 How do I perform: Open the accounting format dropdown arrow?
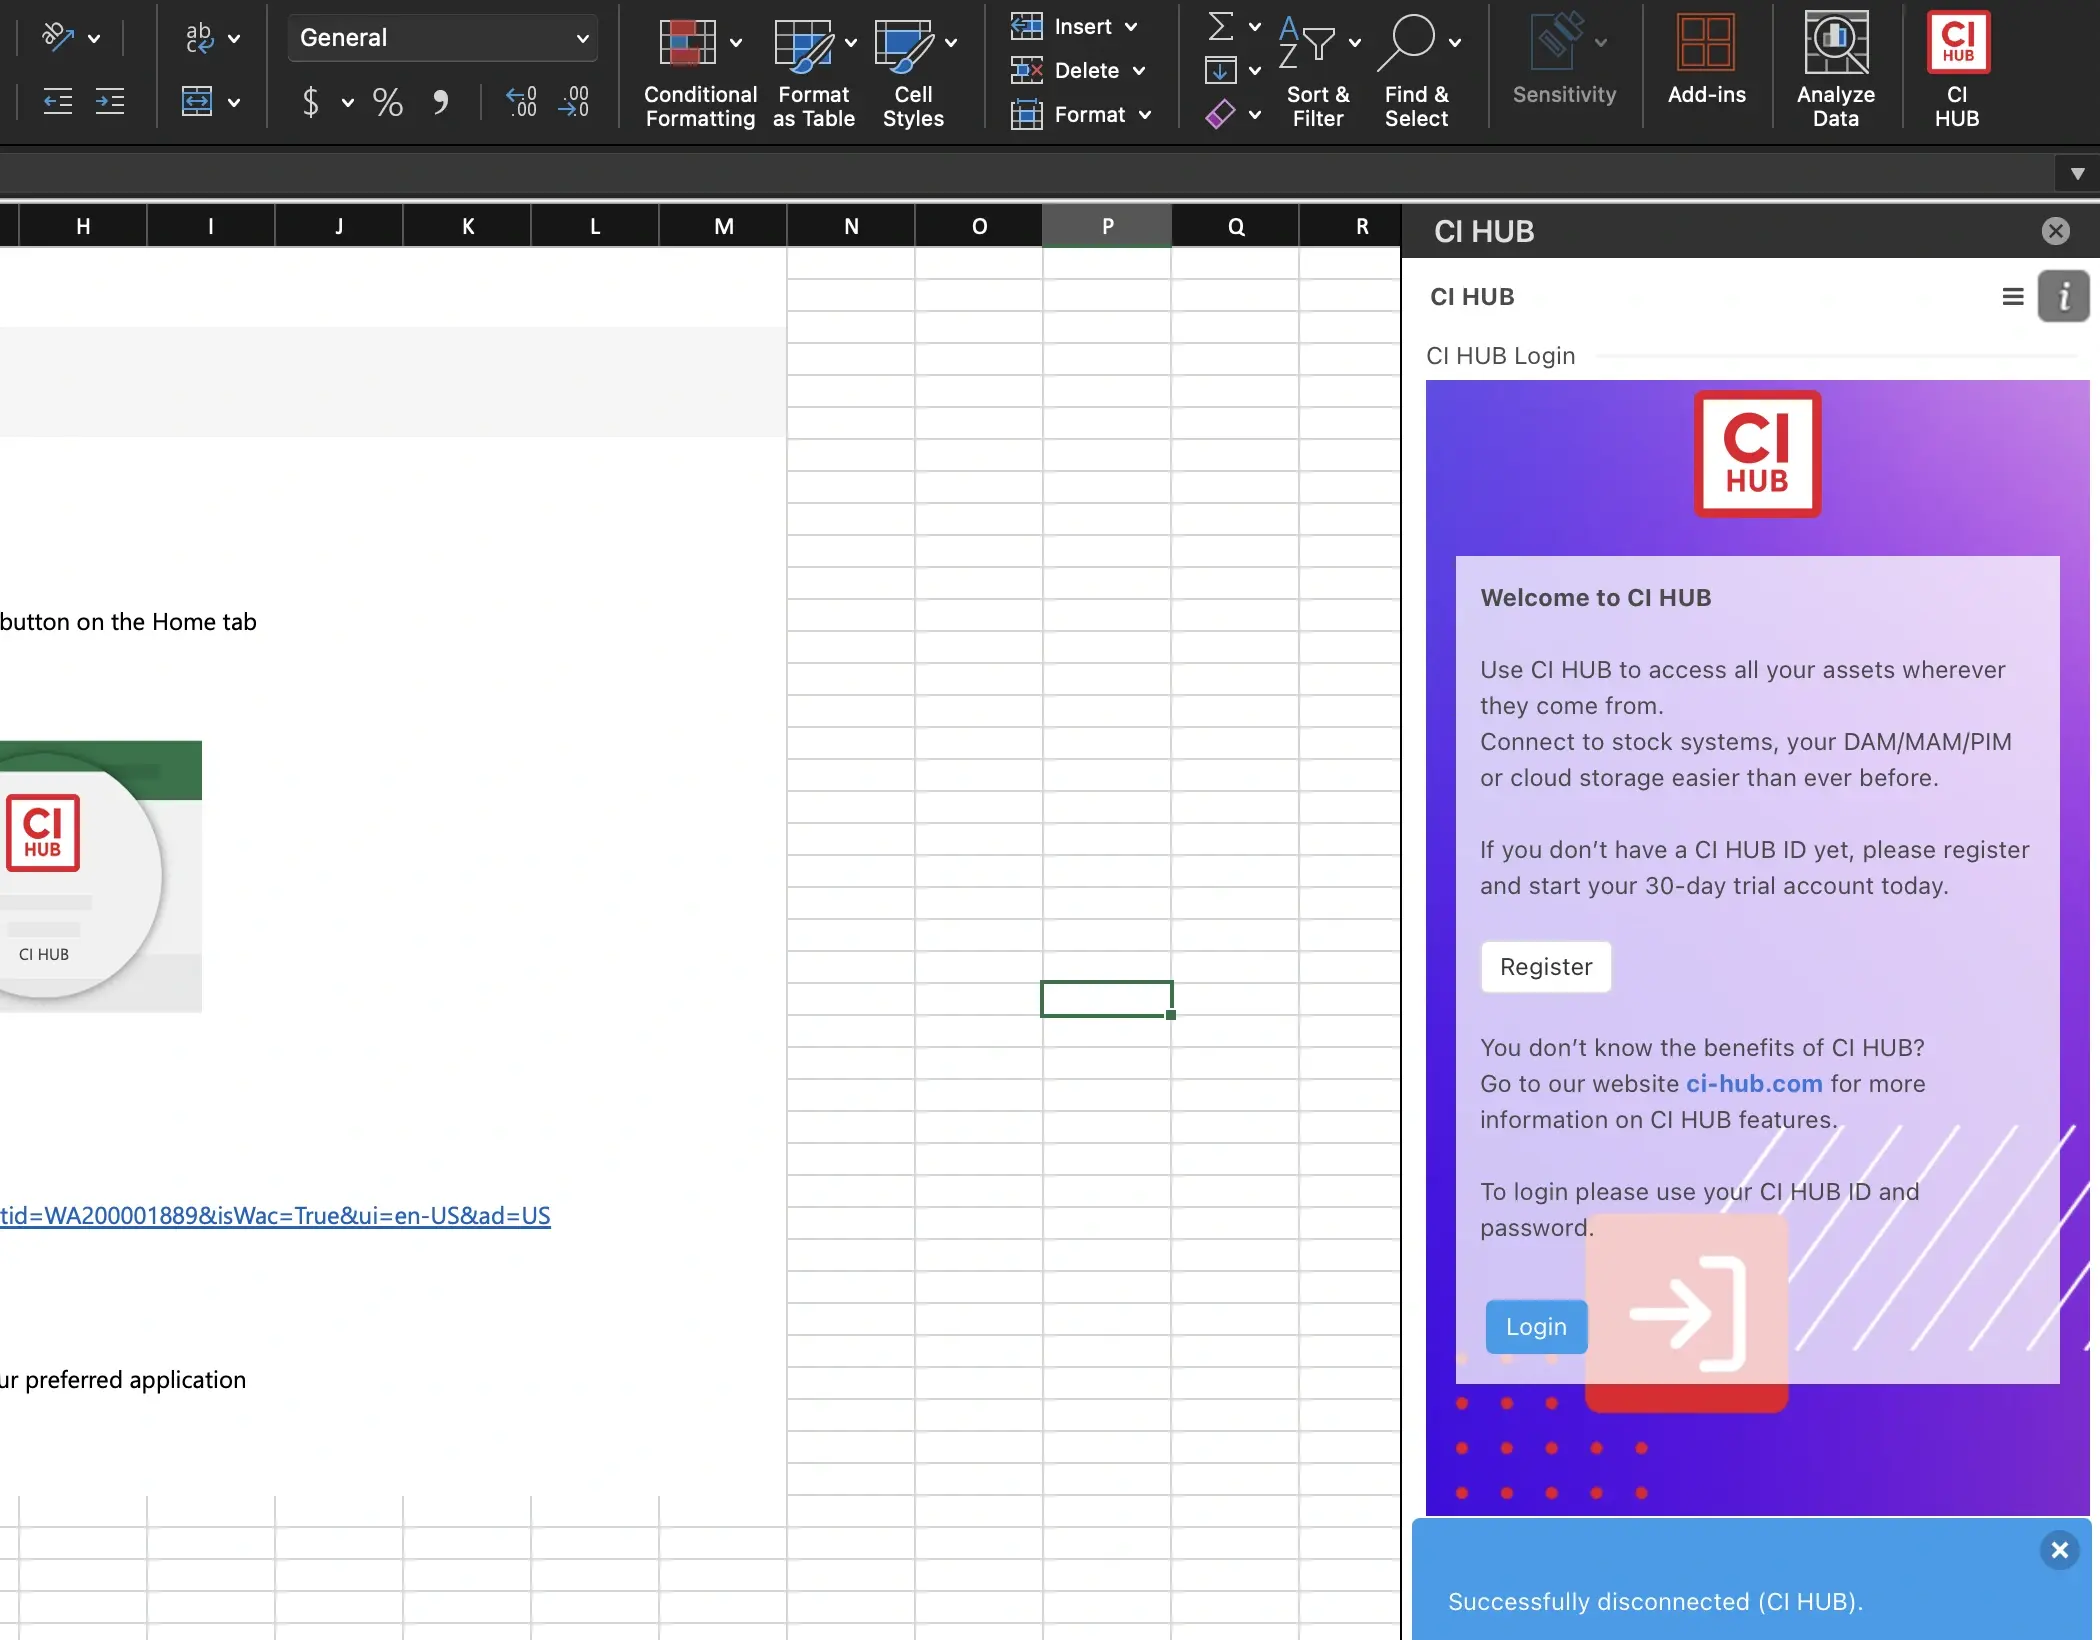[348, 102]
